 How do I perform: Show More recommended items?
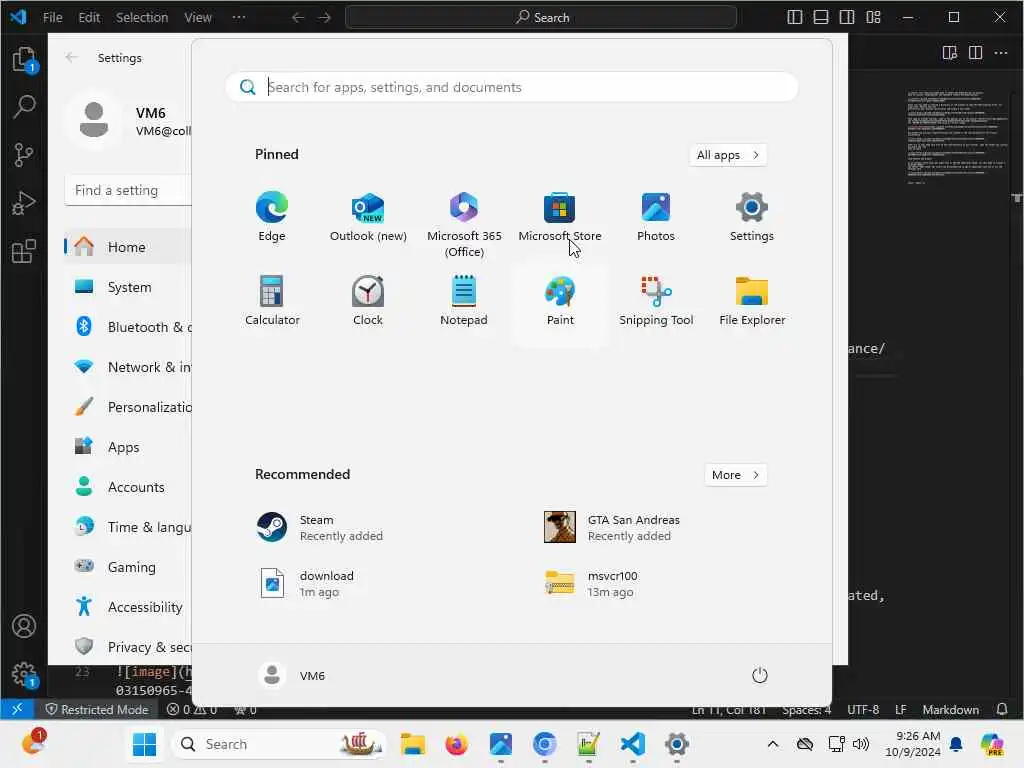(x=735, y=475)
